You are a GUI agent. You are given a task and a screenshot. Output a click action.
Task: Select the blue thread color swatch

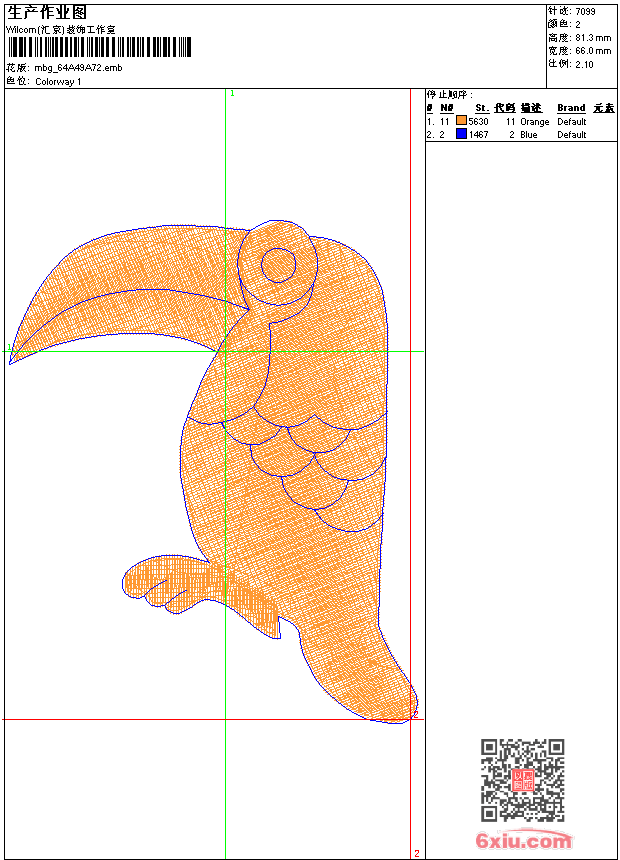click(x=461, y=134)
